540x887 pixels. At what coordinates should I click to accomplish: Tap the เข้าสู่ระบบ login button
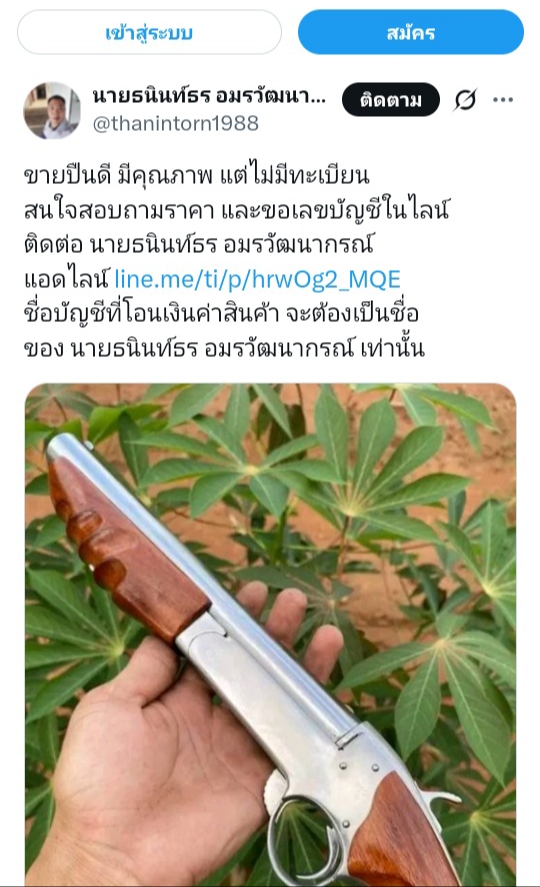click(149, 32)
